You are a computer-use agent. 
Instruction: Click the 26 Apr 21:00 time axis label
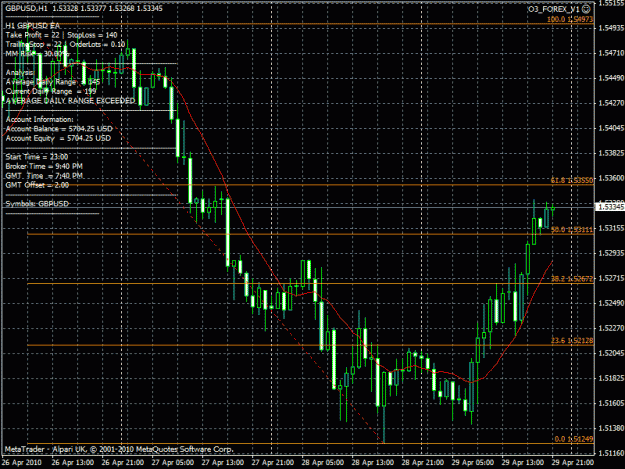coord(123,463)
